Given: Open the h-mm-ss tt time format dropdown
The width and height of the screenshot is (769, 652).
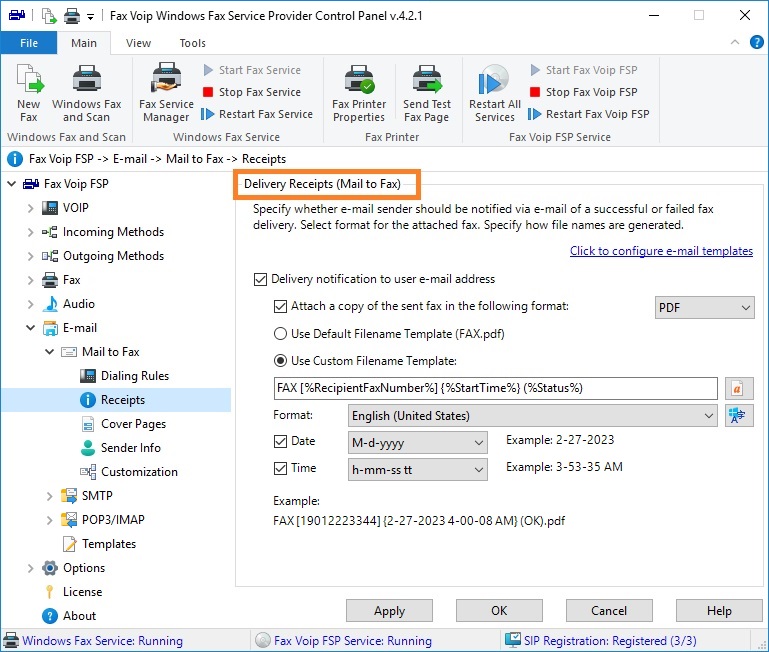Looking at the screenshot, I should click(x=417, y=470).
